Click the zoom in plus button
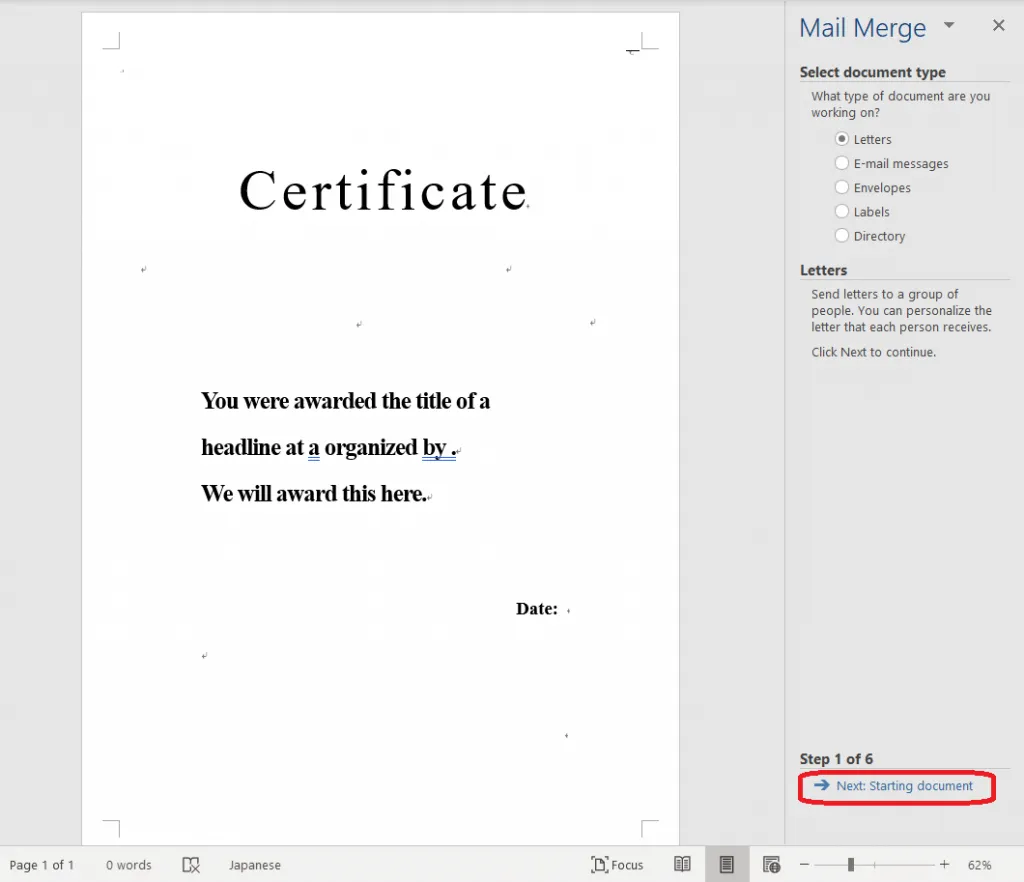The image size is (1024, 882). pos(944,865)
